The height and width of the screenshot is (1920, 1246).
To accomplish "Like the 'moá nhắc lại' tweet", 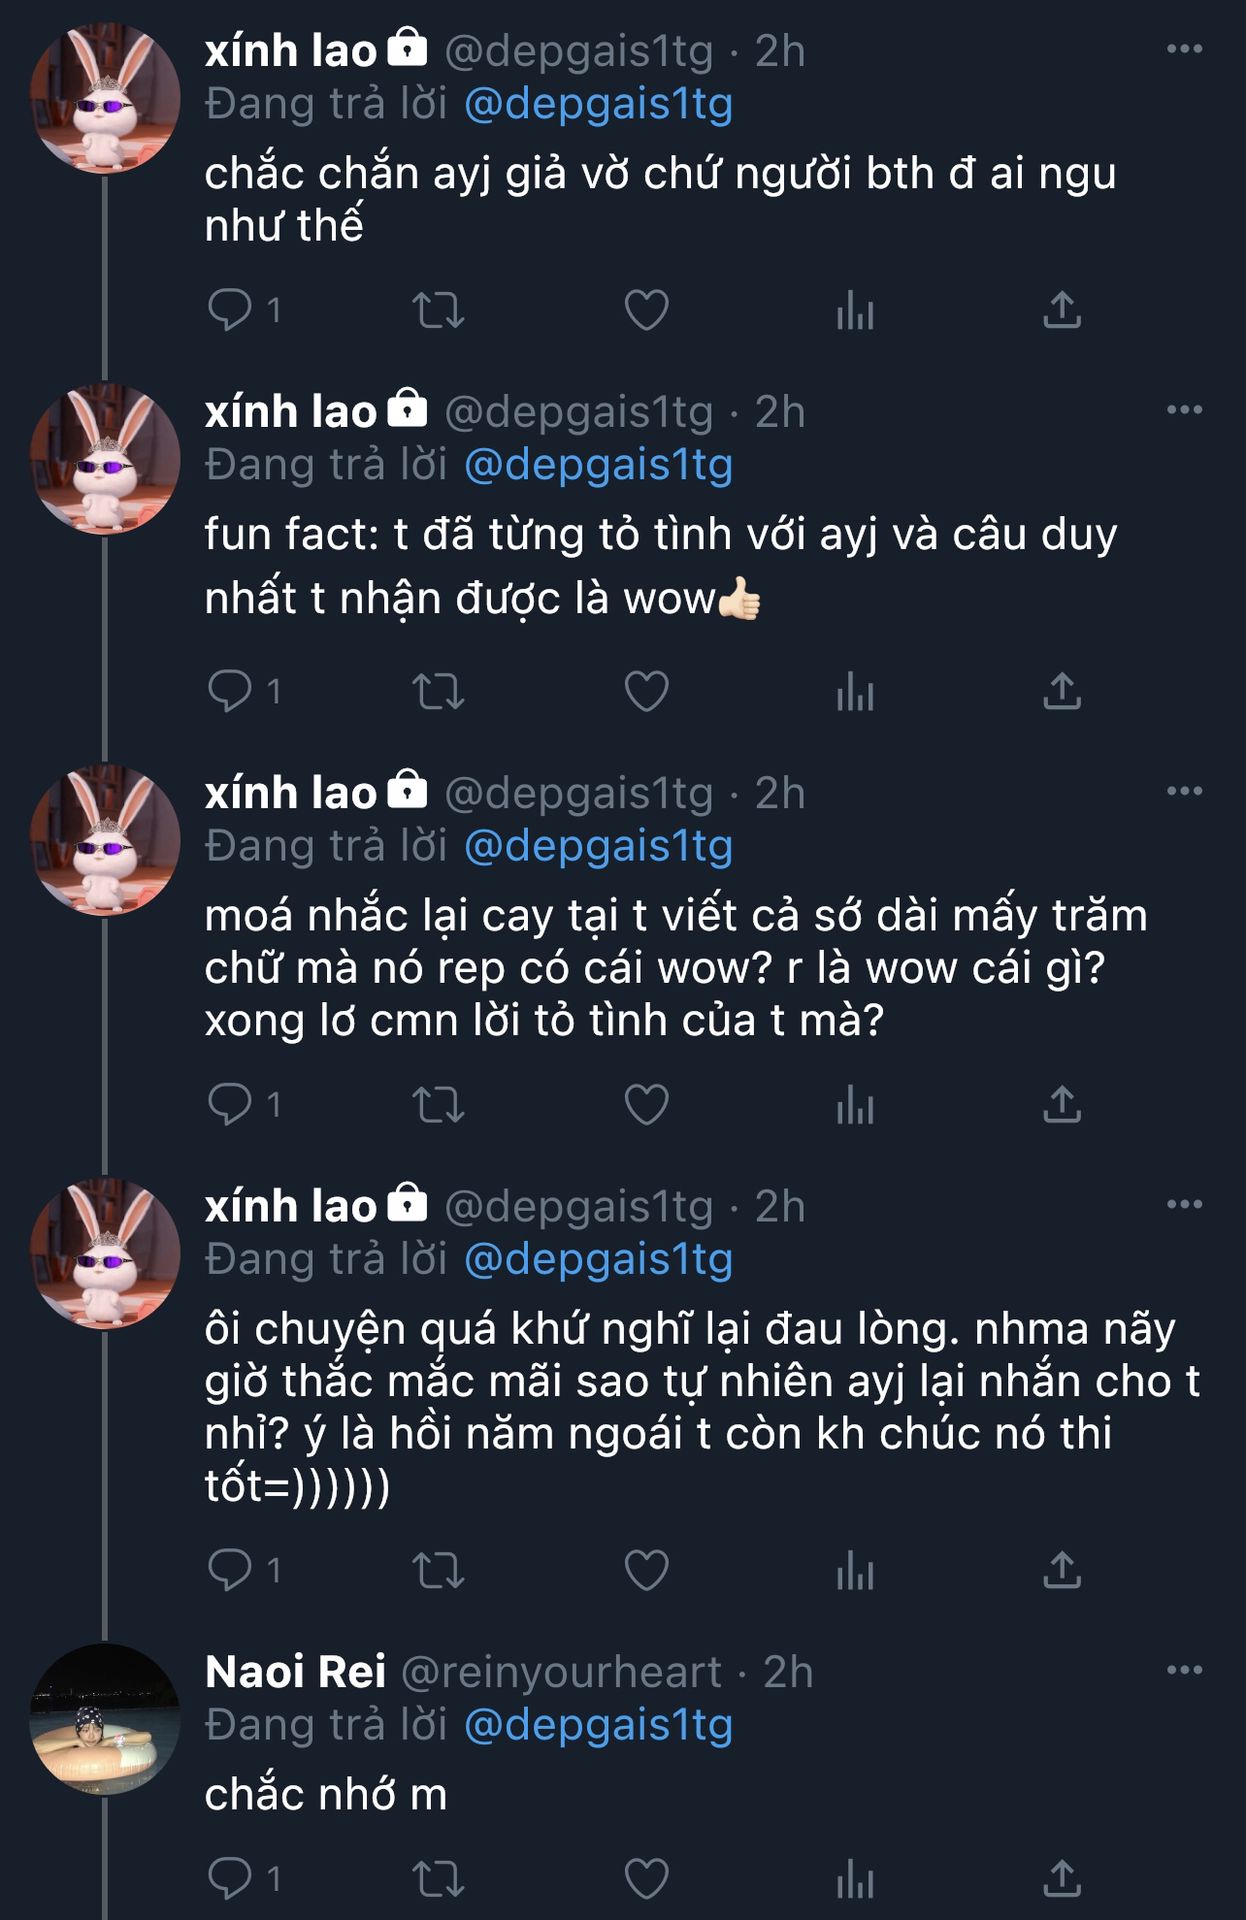I will point(646,1105).
